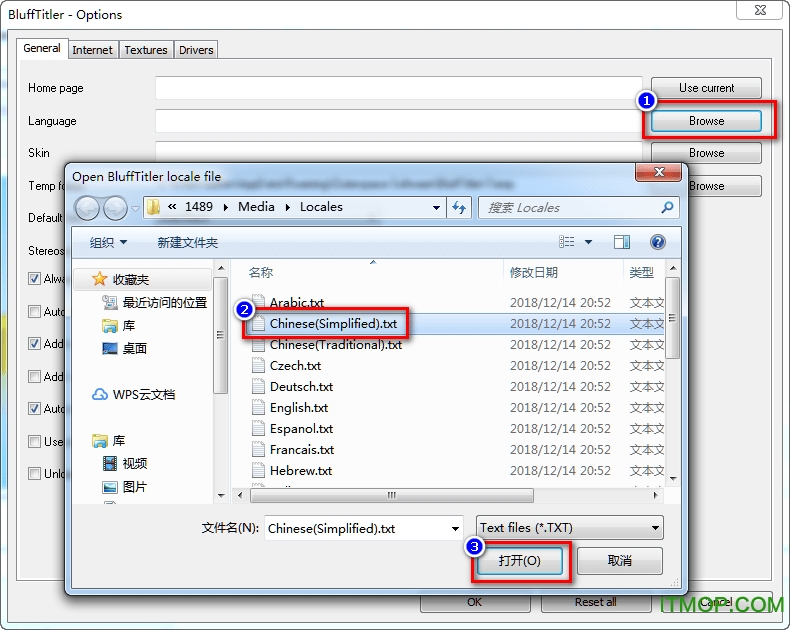Image resolution: width=790 pixels, height=630 pixels.
Task: Open the Text files (*.TXT) filter dropdown
Action: coord(570,528)
